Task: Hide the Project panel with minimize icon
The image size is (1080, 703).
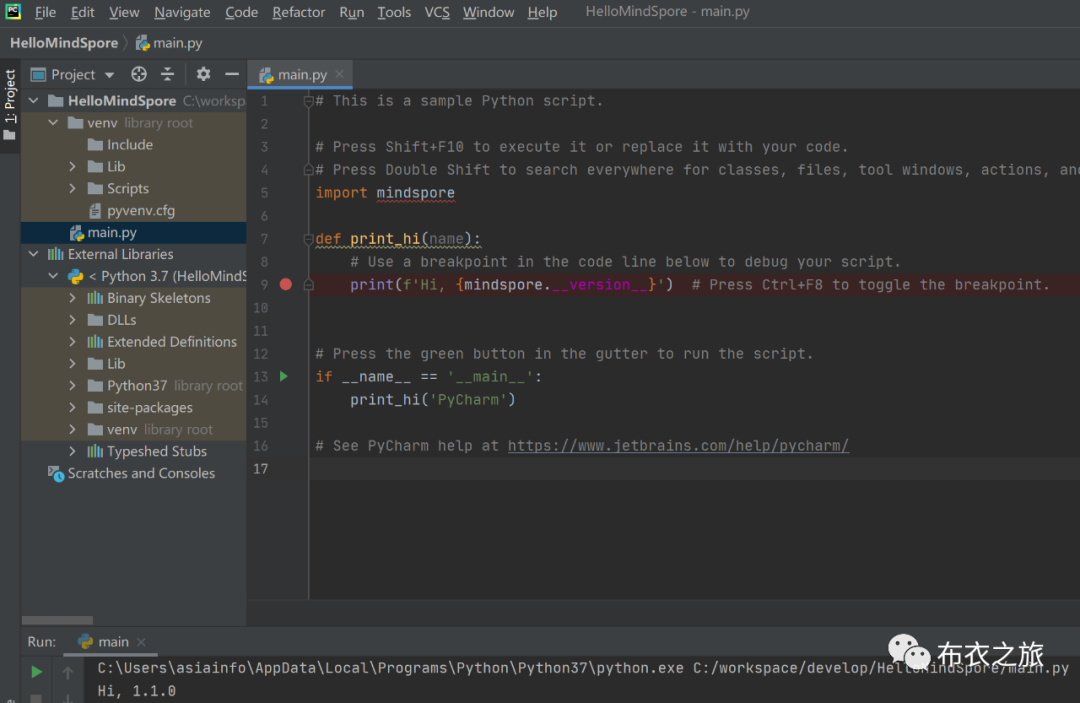Action: (232, 74)
